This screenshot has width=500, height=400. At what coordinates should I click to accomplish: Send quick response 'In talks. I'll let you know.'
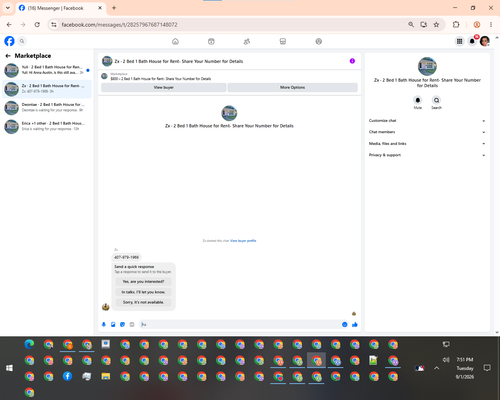(x=143, y=292)
